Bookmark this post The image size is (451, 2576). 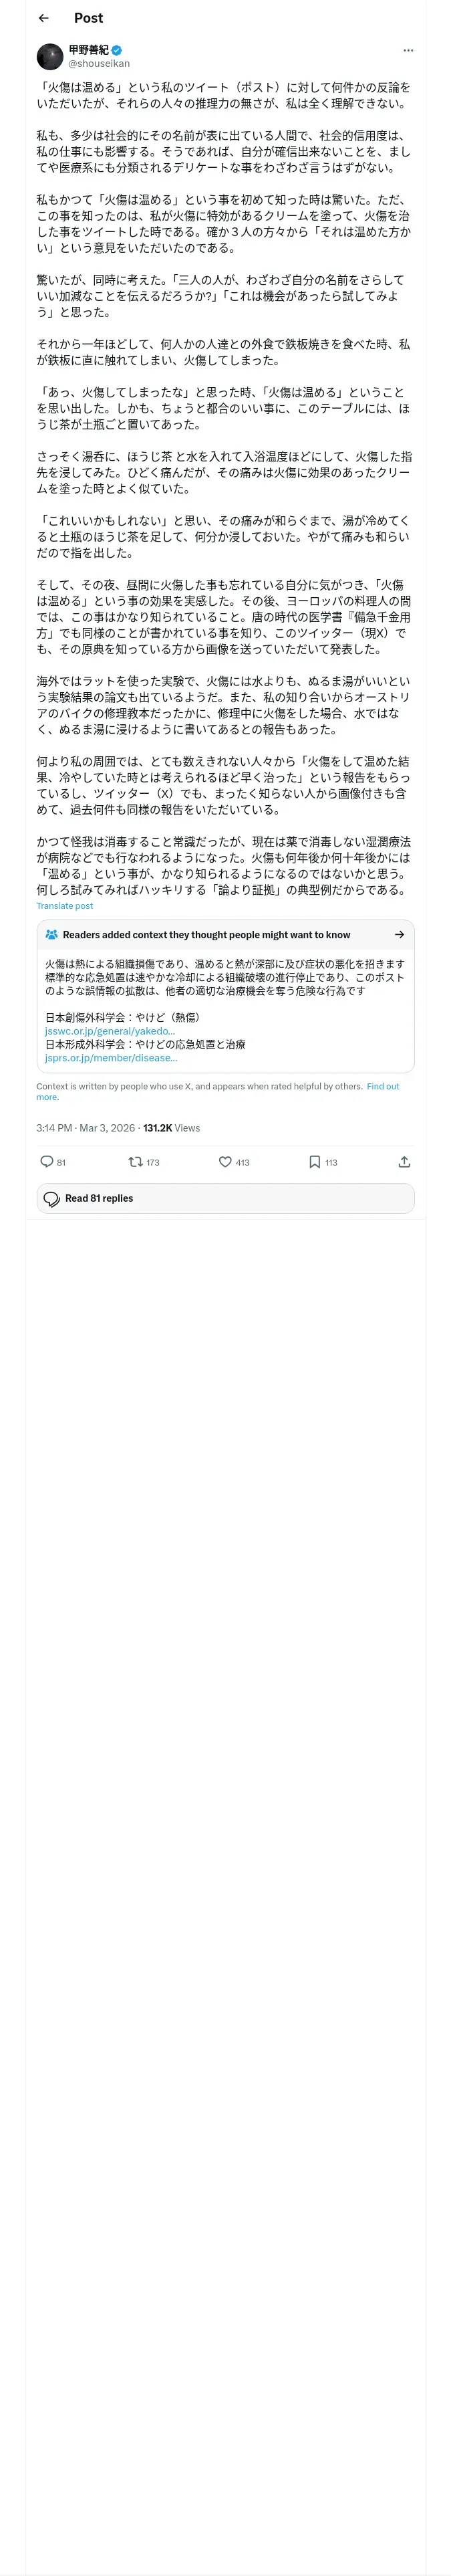click(314, 1162)
